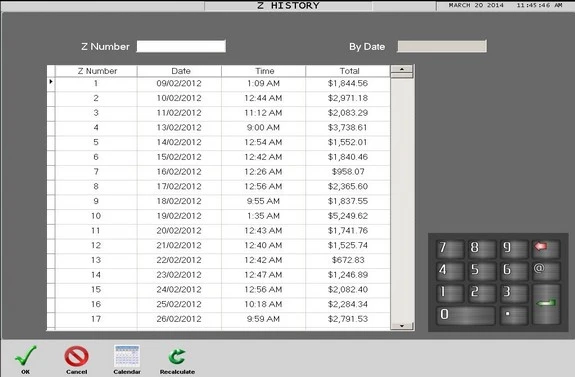The width and height of the screenshot is (575, 377).
Task: Sort by the Date column header
Action: 180,71
